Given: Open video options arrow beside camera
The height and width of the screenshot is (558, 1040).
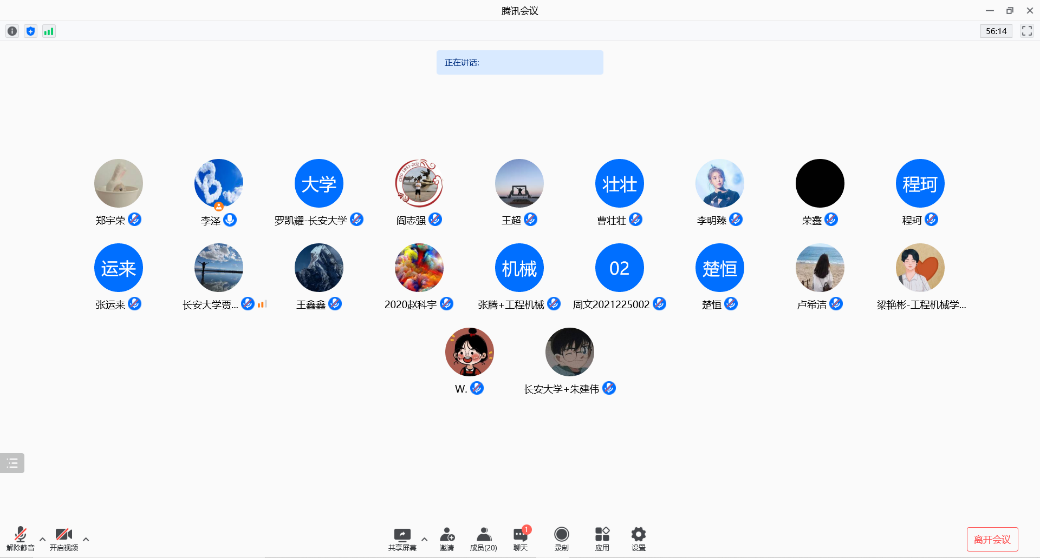Looking at the screenshot, I should 86,539.
